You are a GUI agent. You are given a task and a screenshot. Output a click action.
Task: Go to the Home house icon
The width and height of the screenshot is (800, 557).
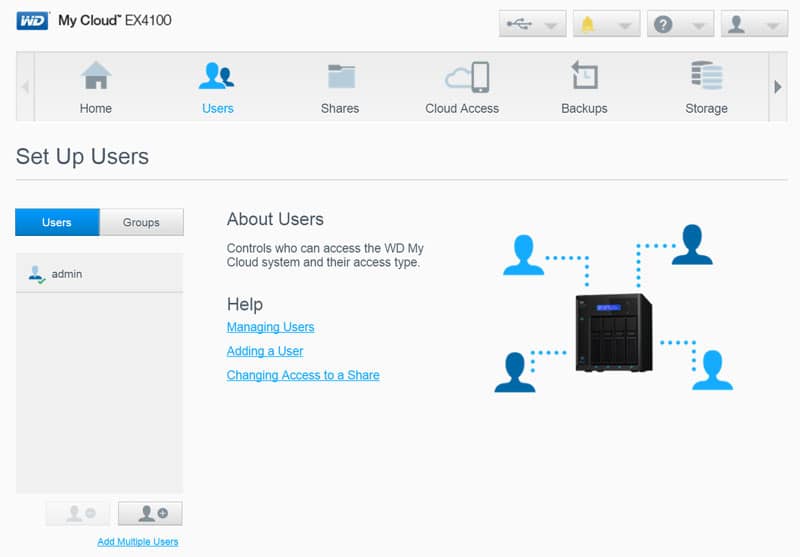coord(96,75)
